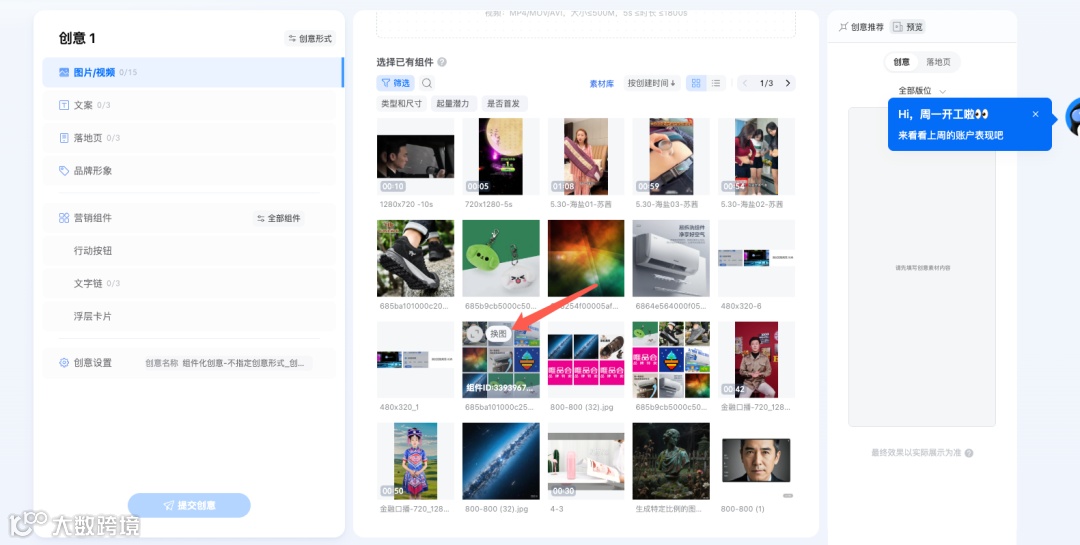Screen dimensions: 1080x545
Task: Open the 起量潜力 filter
Action: pos(454,104)
